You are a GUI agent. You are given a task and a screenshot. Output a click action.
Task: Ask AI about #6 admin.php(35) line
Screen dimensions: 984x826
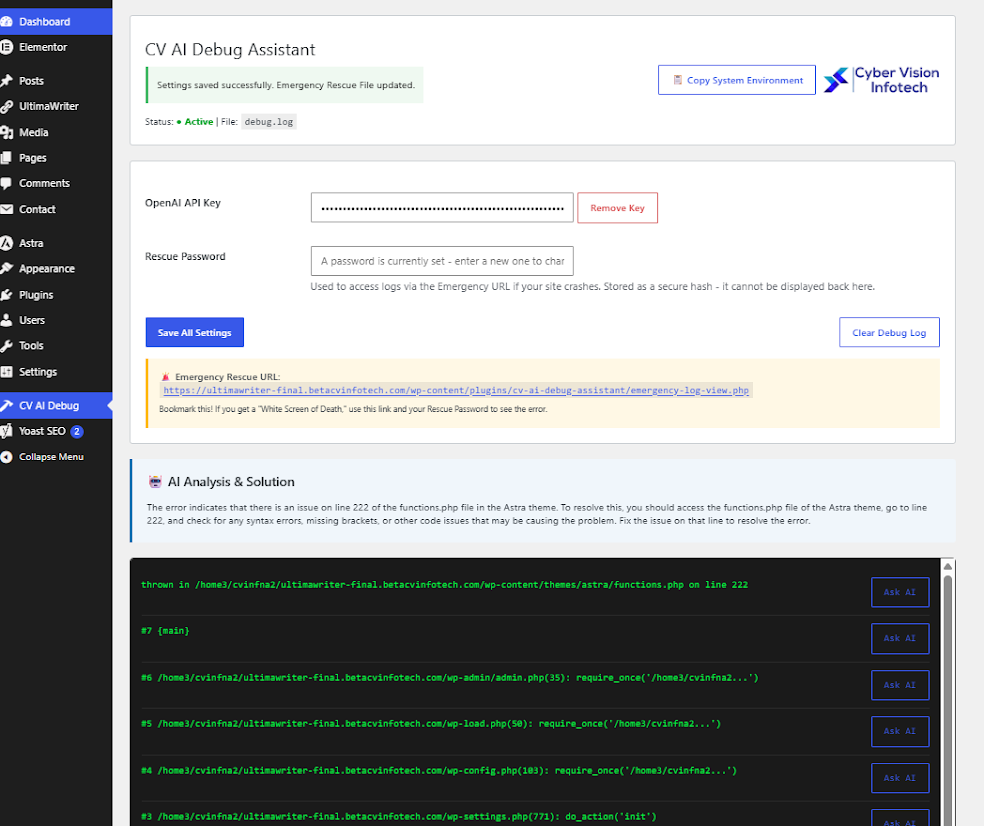900,685
